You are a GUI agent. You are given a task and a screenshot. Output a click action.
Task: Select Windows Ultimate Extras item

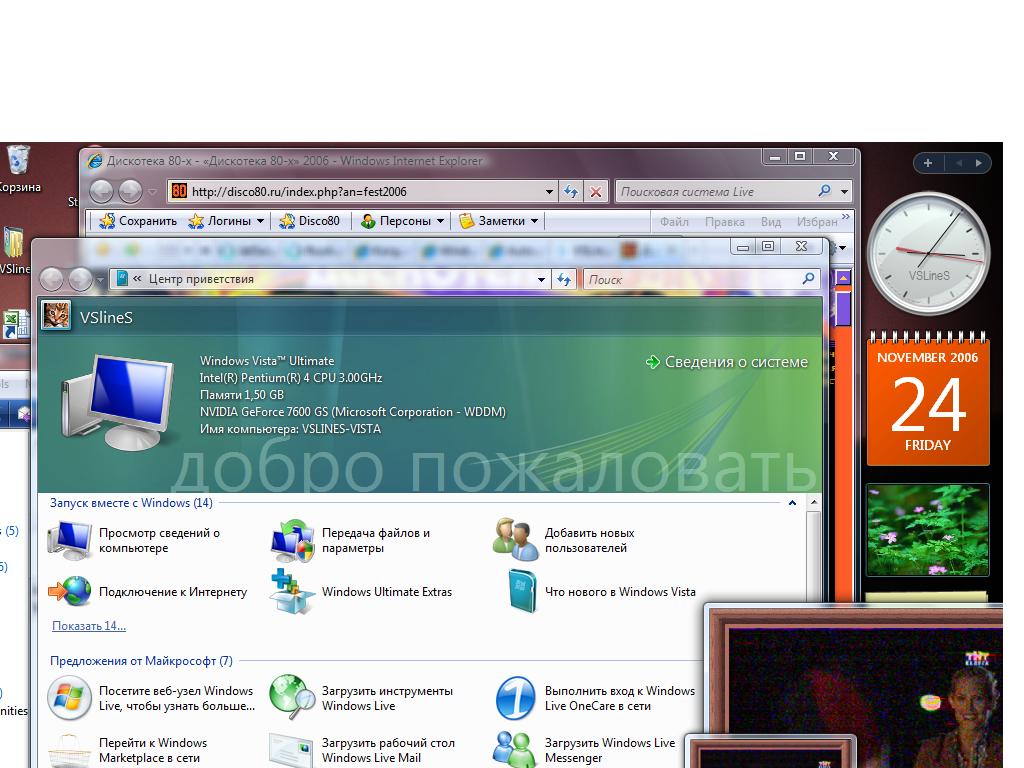click(x=361, y=592)
